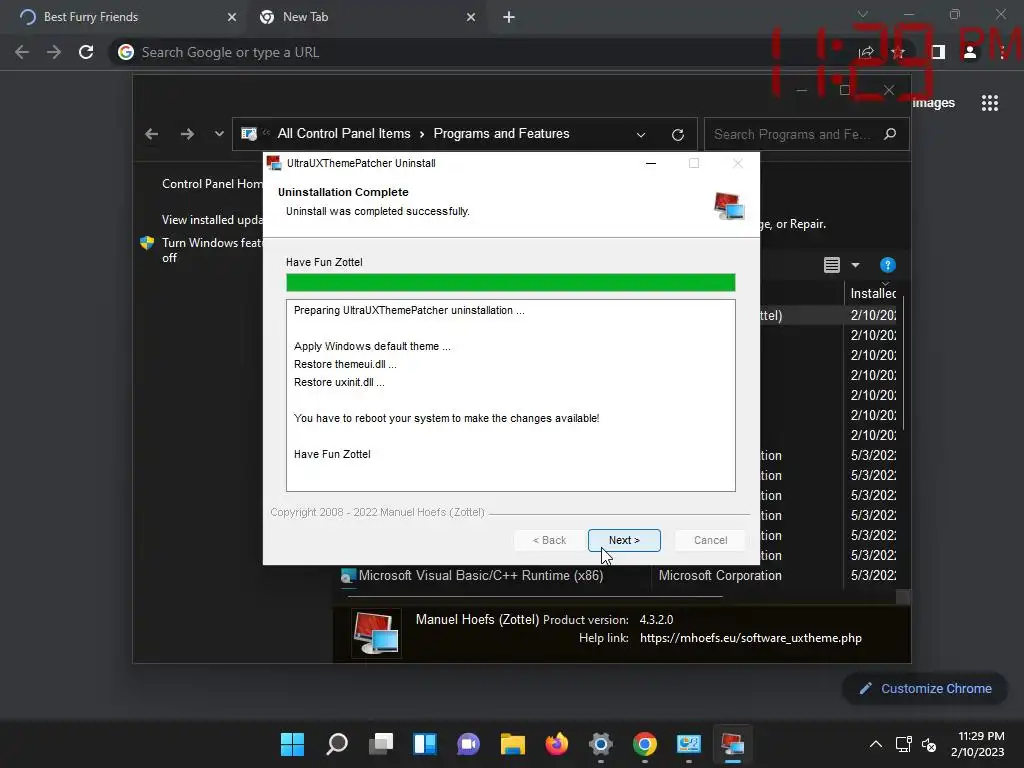Viewport: 1024px width, 768px height.
Task: Expand the view options dropdown arrow
Action: point(855,265)
